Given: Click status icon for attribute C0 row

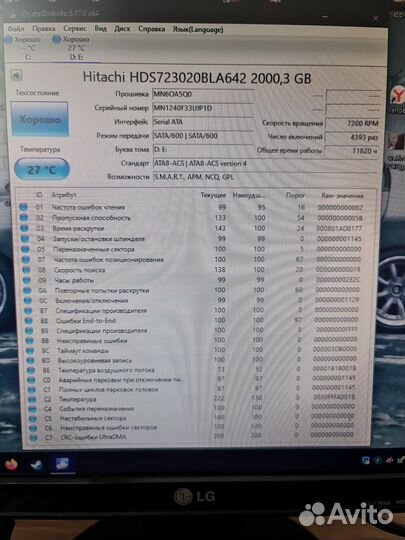Looking at the screenshot, I should (x=31, y=380).
